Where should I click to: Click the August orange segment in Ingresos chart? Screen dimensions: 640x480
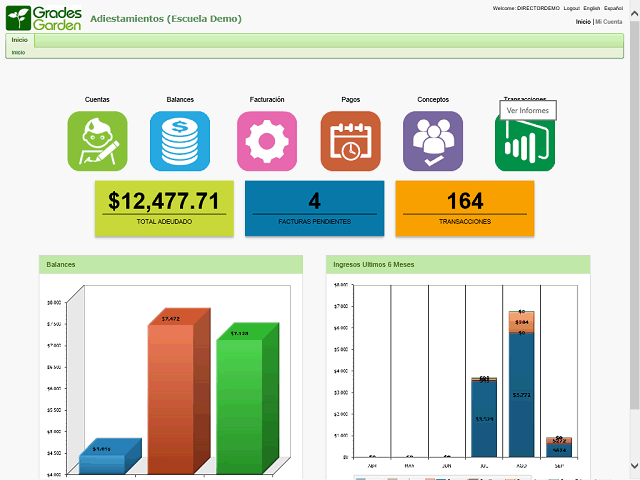pos(522,322)
